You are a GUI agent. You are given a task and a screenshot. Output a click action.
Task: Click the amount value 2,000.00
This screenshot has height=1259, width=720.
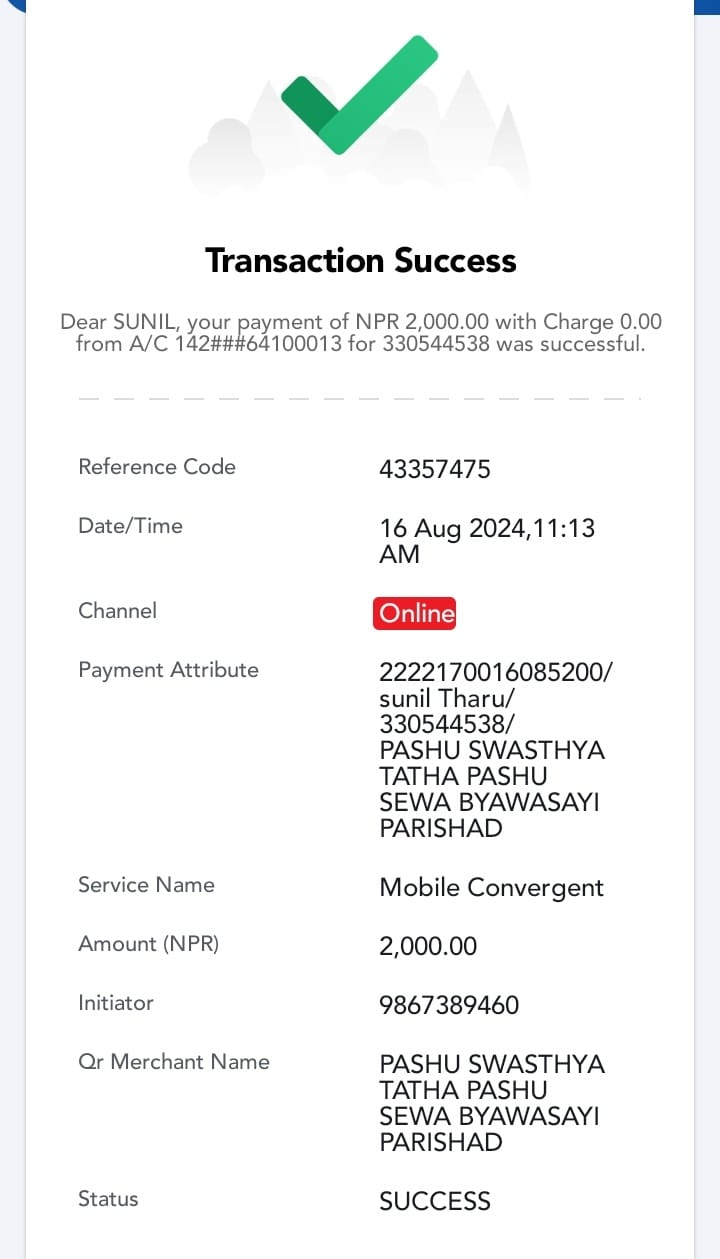428,946
